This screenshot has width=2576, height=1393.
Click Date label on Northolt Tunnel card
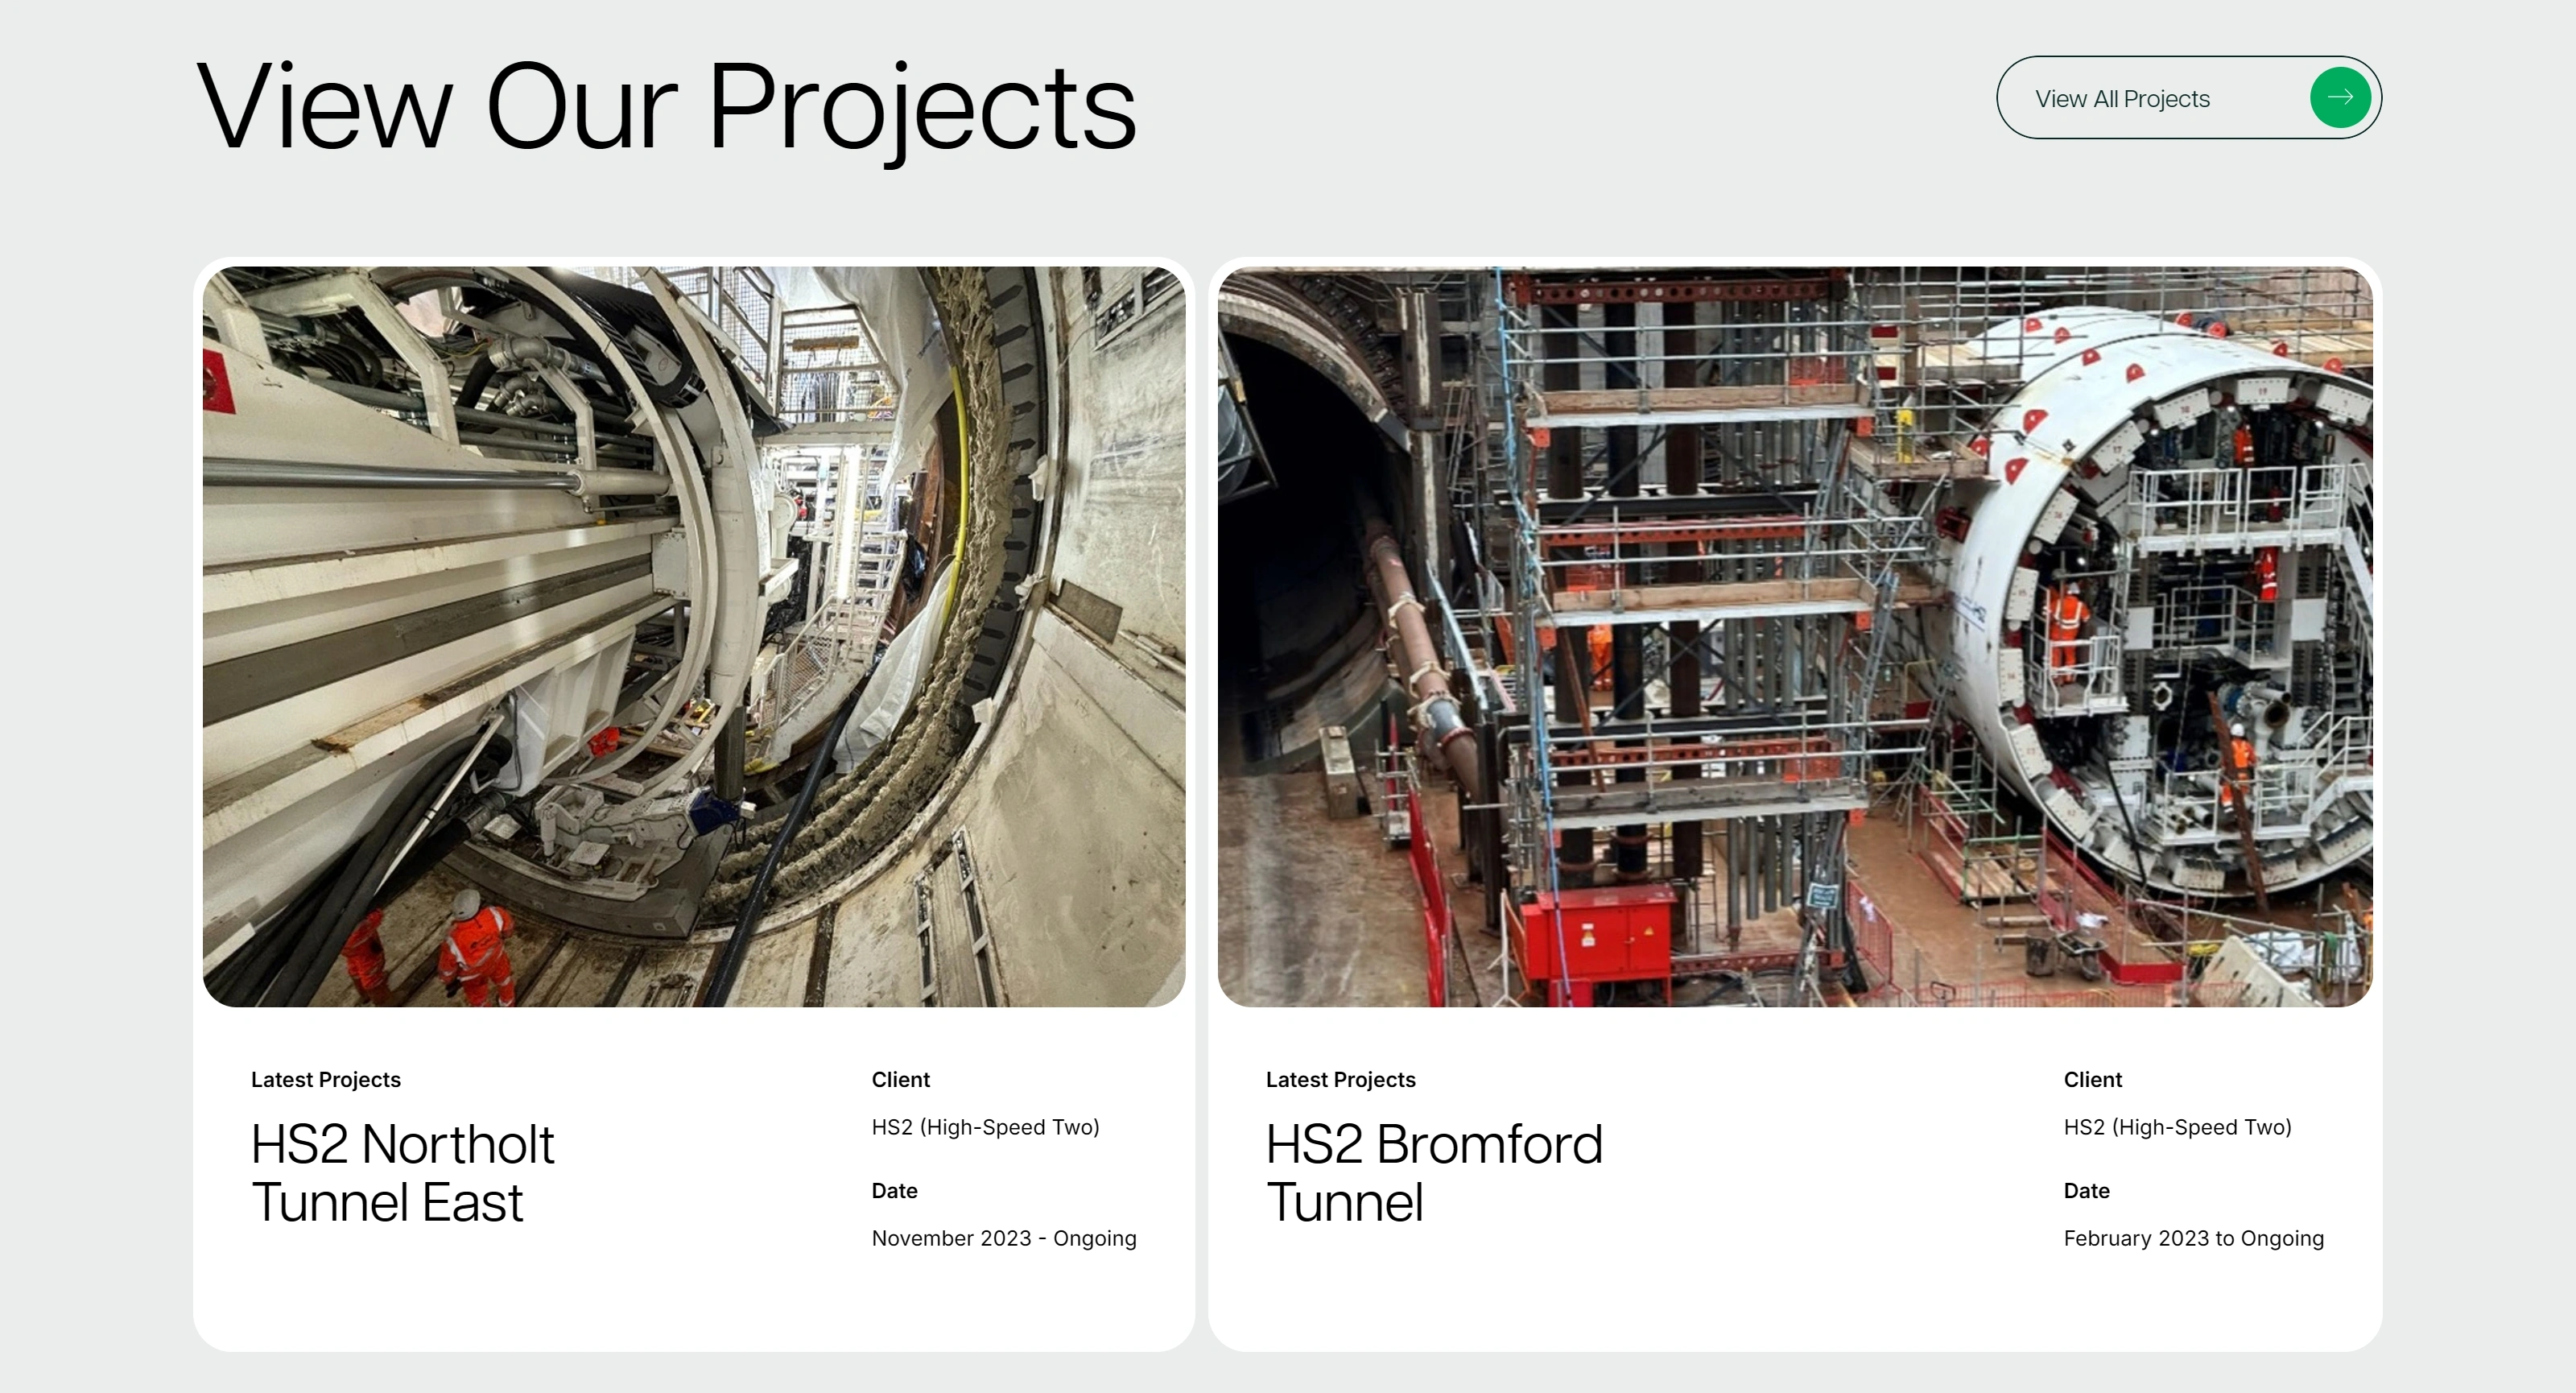(895, 1191)
